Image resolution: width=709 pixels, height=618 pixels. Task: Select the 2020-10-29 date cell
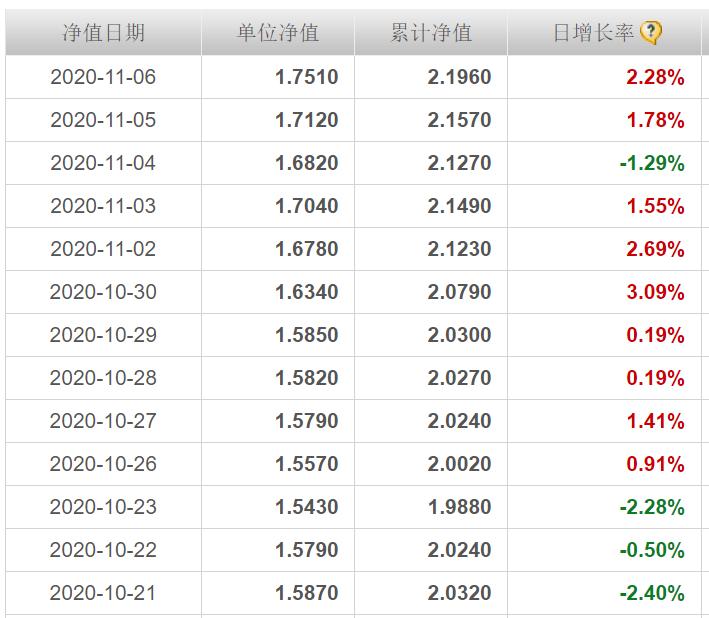pos(103,335)
